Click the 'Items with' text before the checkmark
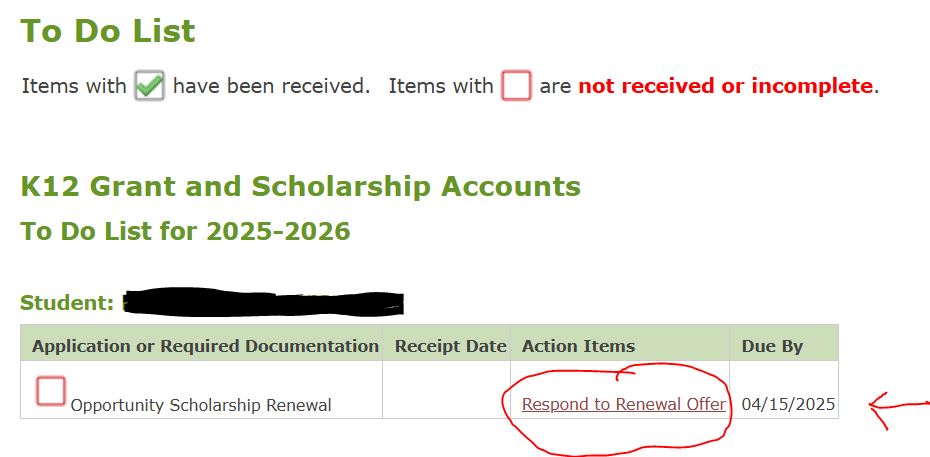The image size is (930, 457). click(x=74, y=86)
